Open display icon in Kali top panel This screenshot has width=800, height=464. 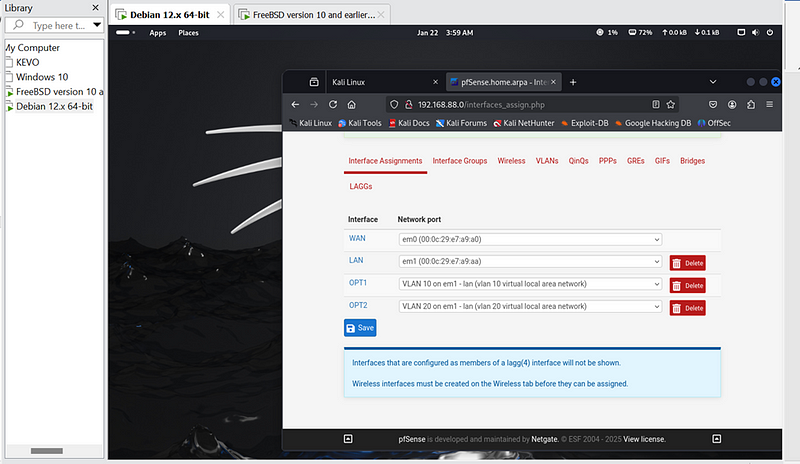[741, 33]
